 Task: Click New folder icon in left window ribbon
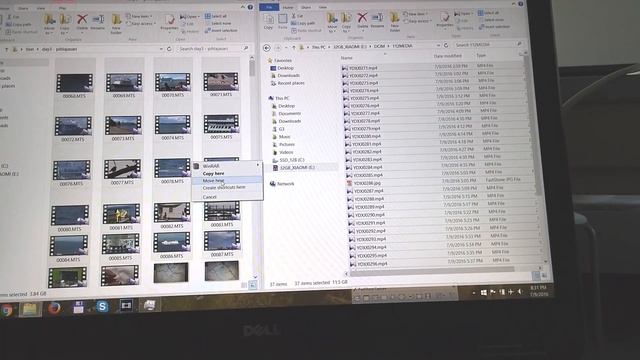[x=116, y=24]
